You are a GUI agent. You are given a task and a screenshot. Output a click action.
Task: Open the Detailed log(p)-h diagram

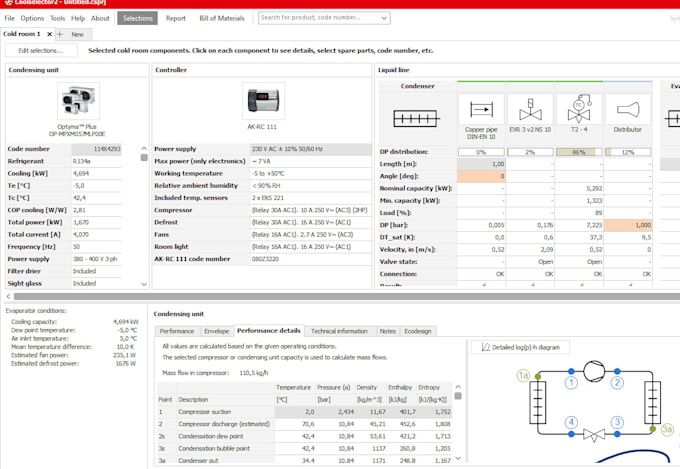(520, 347)
